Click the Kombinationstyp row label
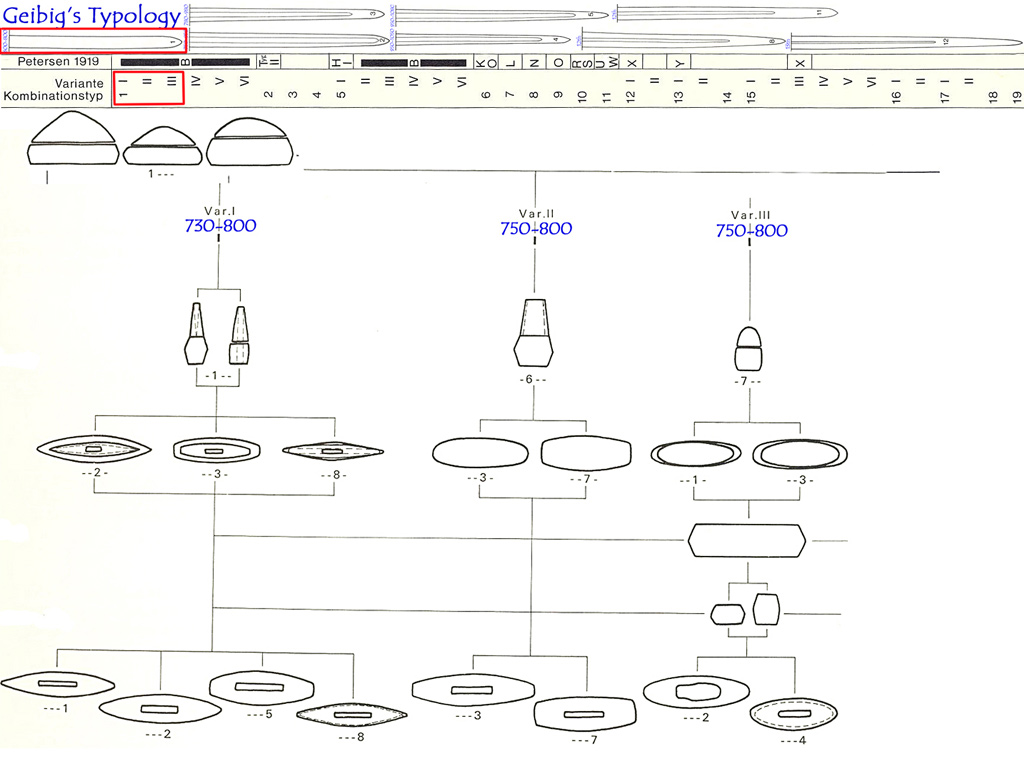Screen dimensions: 1024x769 (64, 95)
